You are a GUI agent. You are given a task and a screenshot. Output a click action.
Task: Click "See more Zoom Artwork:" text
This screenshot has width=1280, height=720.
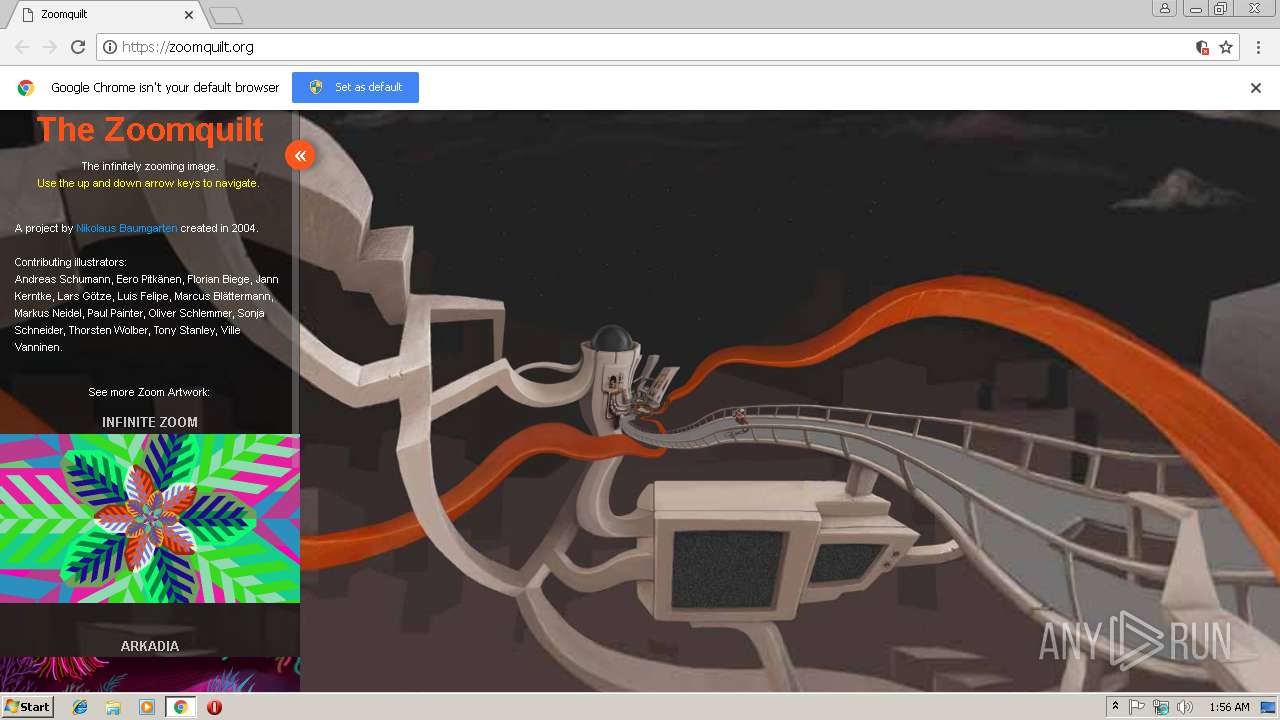149,392
